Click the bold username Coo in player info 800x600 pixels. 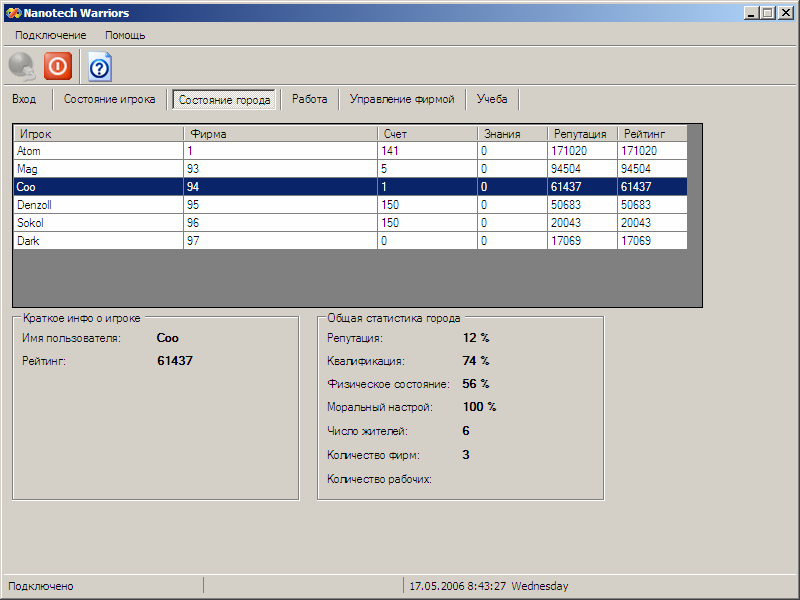167,338
